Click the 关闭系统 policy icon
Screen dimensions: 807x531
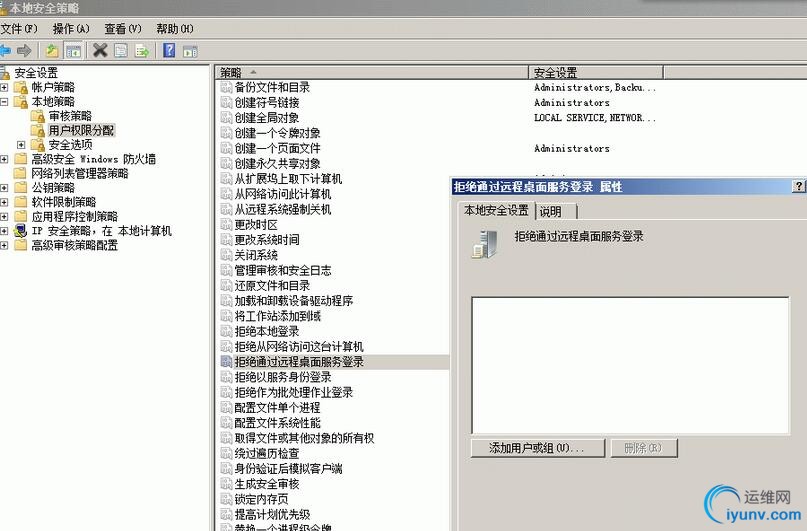[x=226, y=255]
